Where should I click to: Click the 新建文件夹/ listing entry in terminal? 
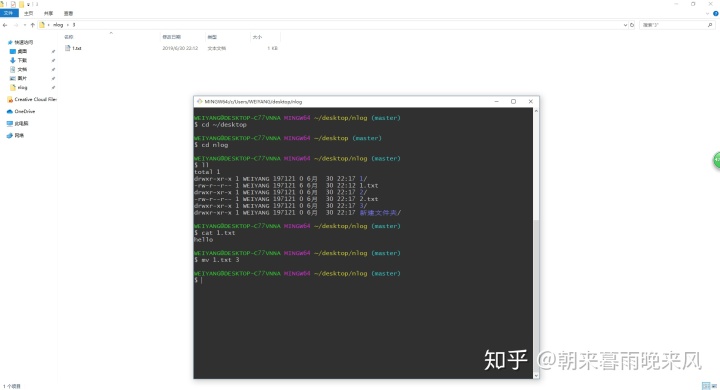380,213
